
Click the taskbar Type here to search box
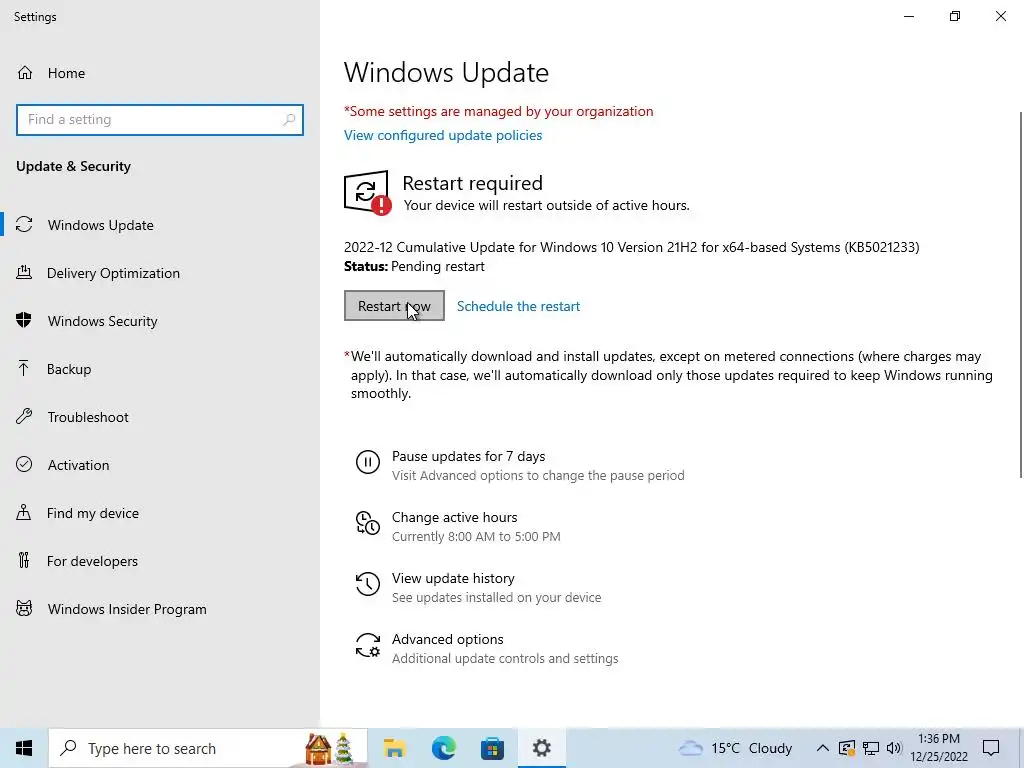click(x=208, y=748)
